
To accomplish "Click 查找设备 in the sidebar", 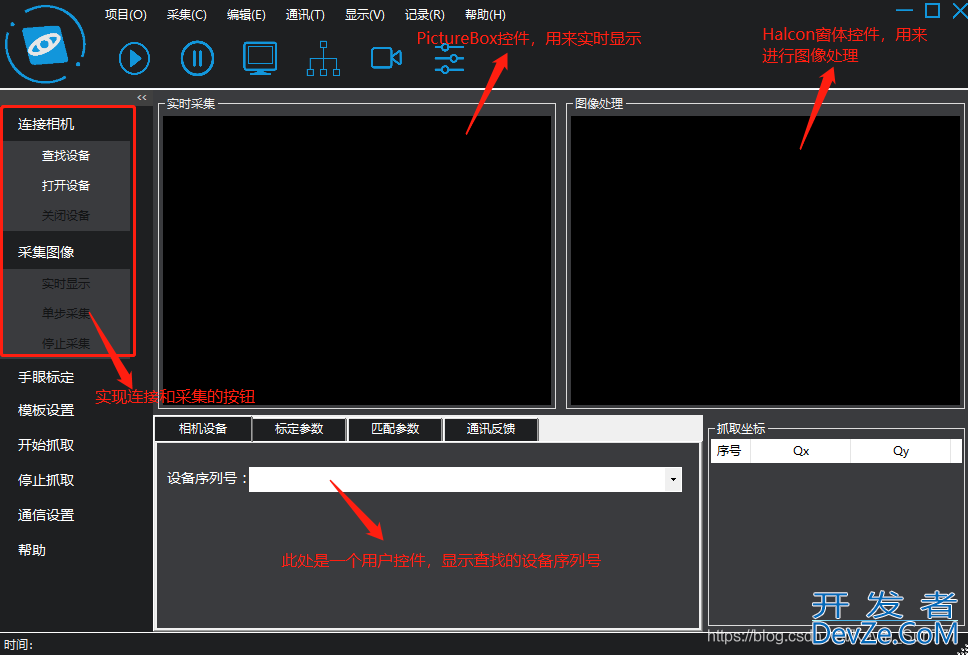I will pyautogui.click(x=66, y=156).
